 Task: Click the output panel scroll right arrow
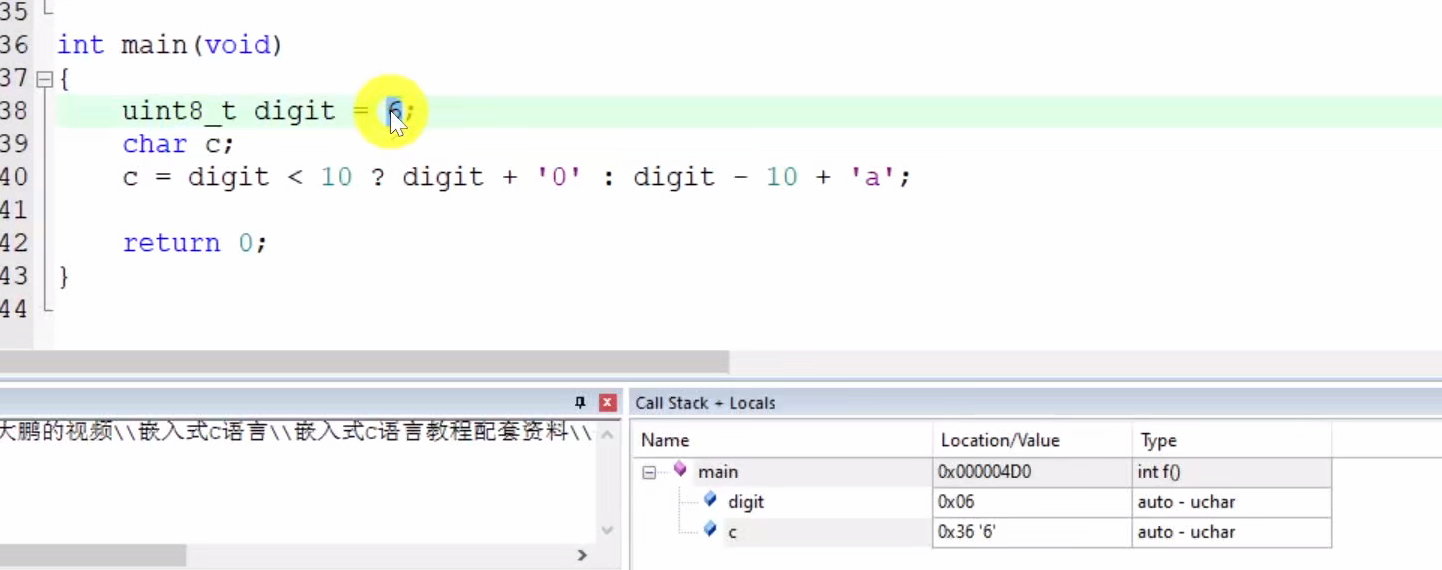click(582, 555)
